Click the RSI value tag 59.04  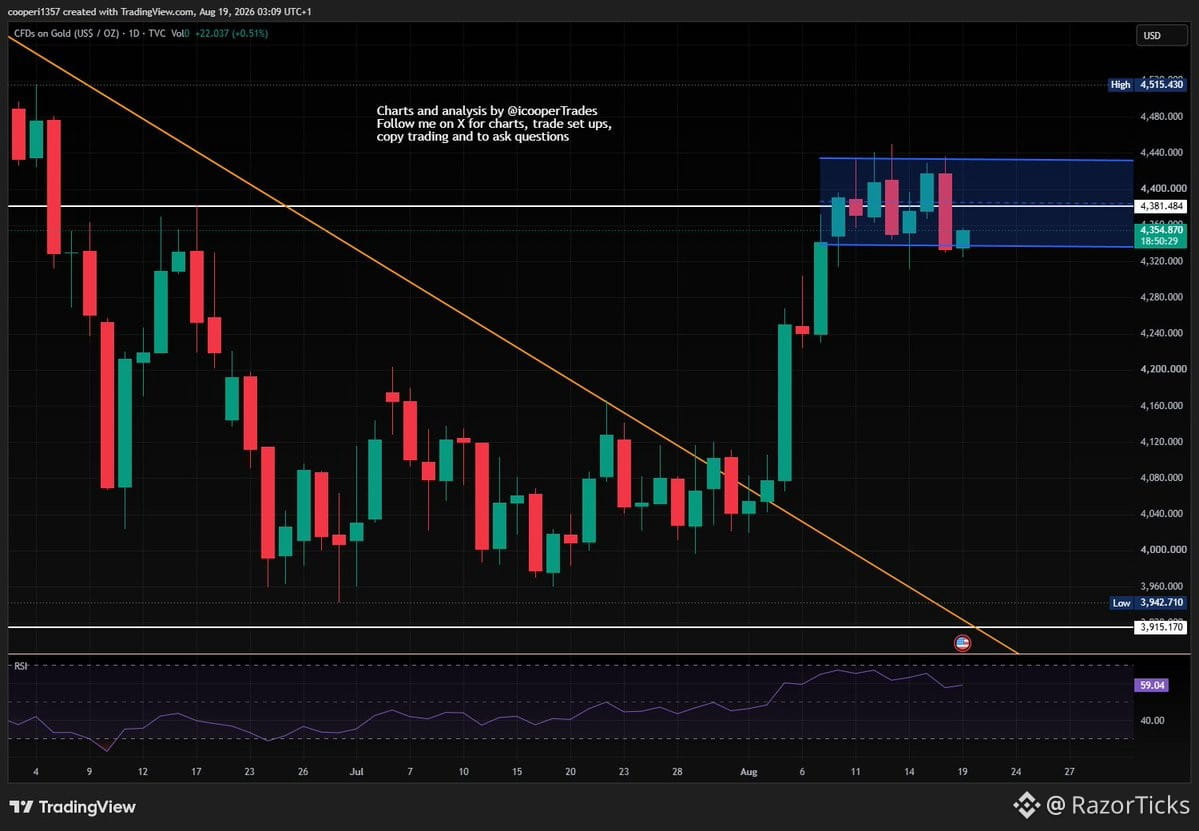coord(1152,685)
